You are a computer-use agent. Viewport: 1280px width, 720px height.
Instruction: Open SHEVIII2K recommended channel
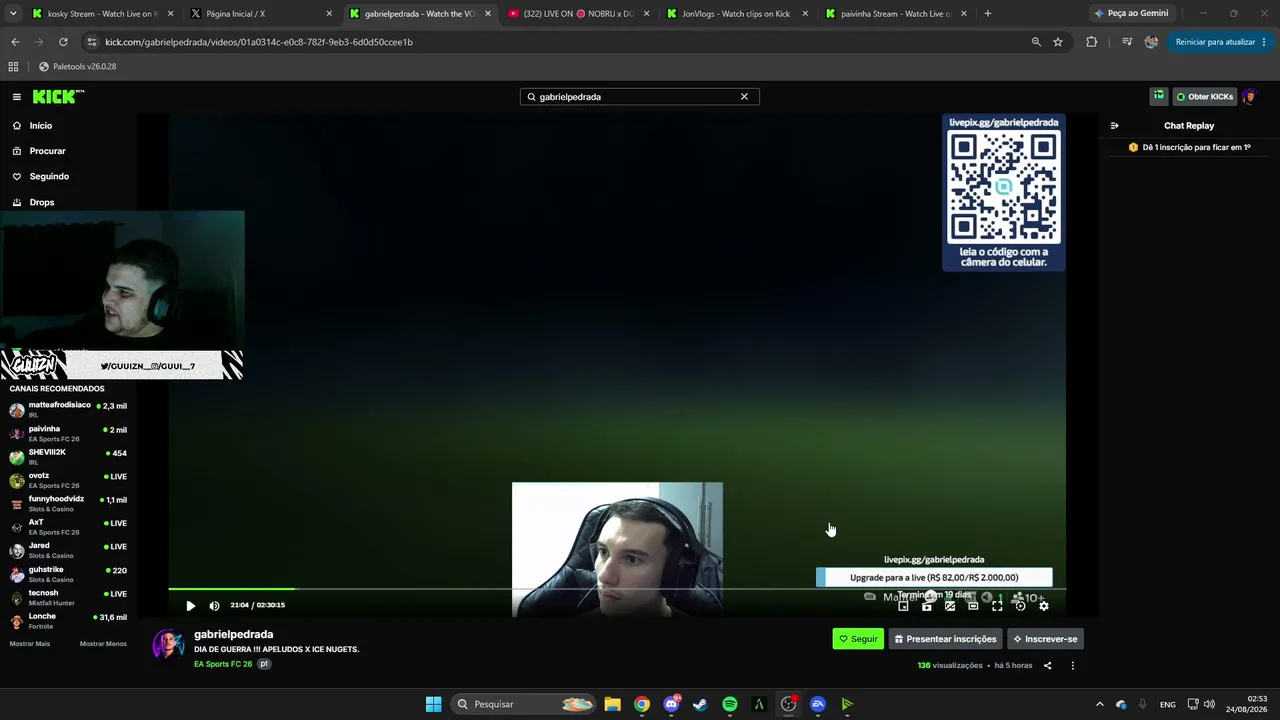pyautogui.click(x=68, y=456)
